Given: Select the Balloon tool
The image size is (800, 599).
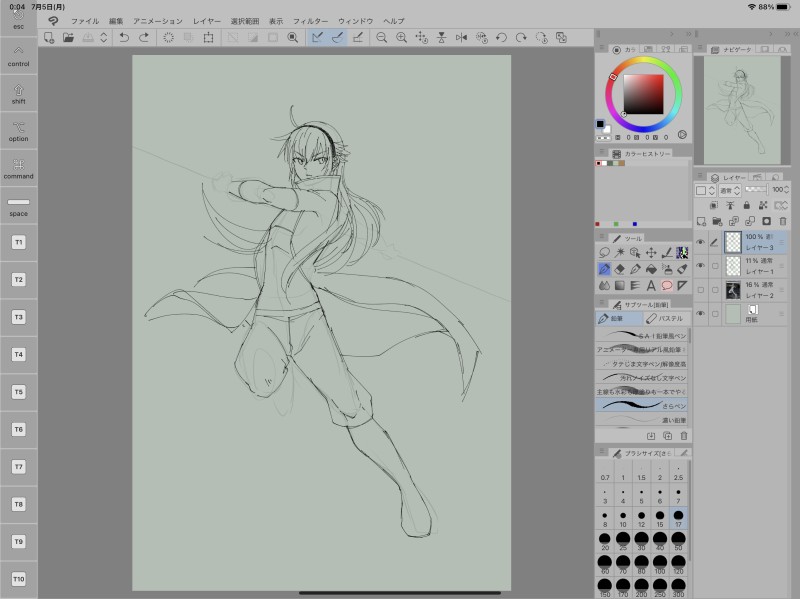Looking at the screenshot, I should tap(667, 286).
